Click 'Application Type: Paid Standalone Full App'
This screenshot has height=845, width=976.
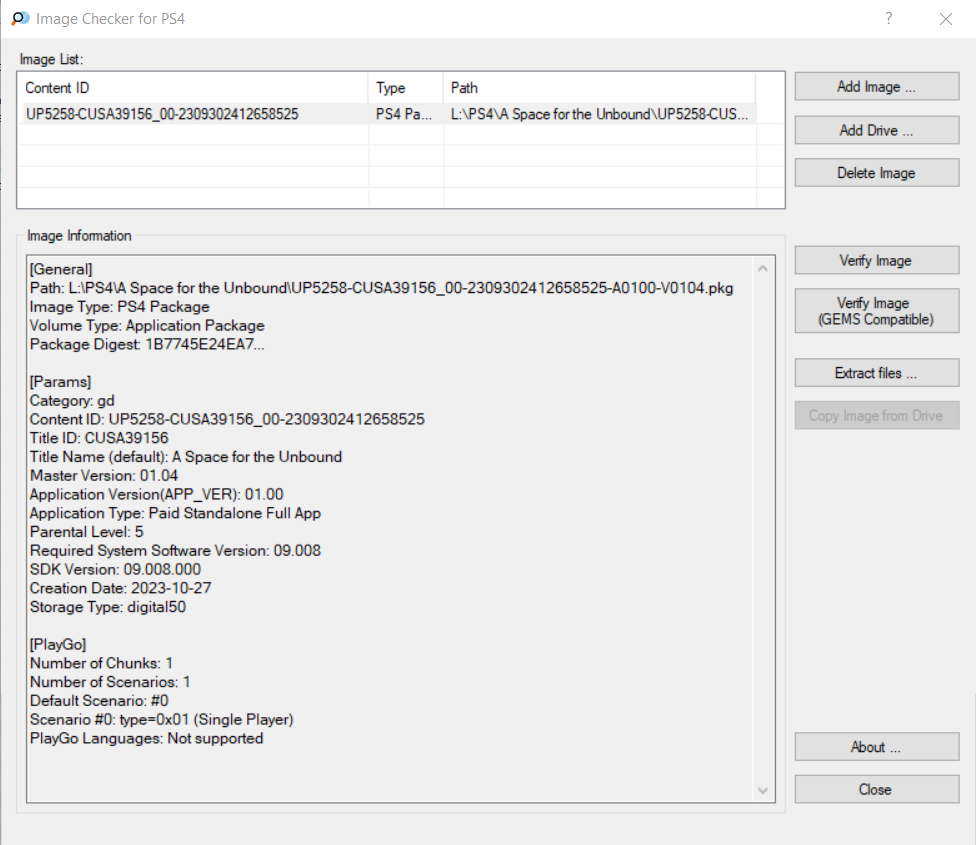coord(176,513)
